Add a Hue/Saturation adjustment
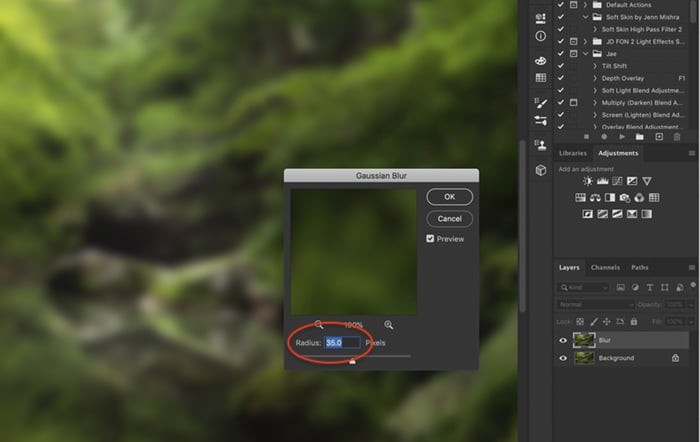 [580, 197]
